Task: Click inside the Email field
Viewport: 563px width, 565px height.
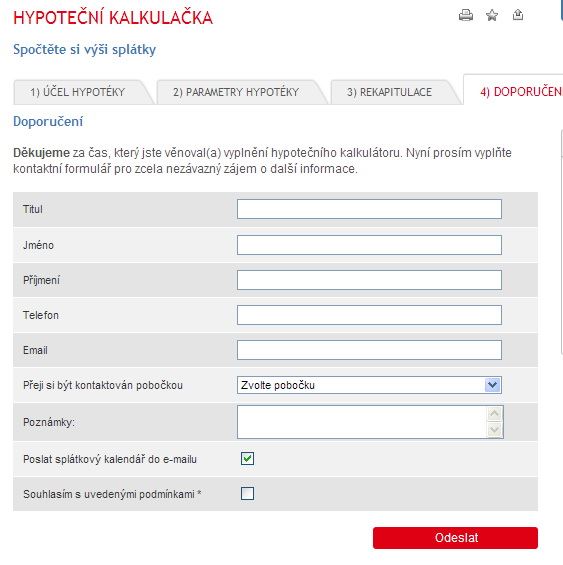Action: 369,350
